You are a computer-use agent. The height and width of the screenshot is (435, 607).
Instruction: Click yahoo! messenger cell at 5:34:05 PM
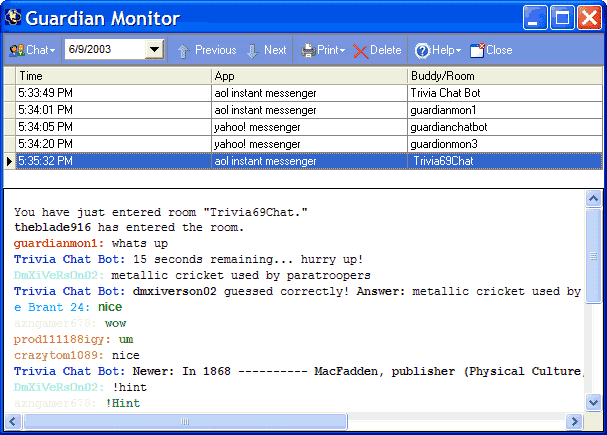(x=309, y=127)
